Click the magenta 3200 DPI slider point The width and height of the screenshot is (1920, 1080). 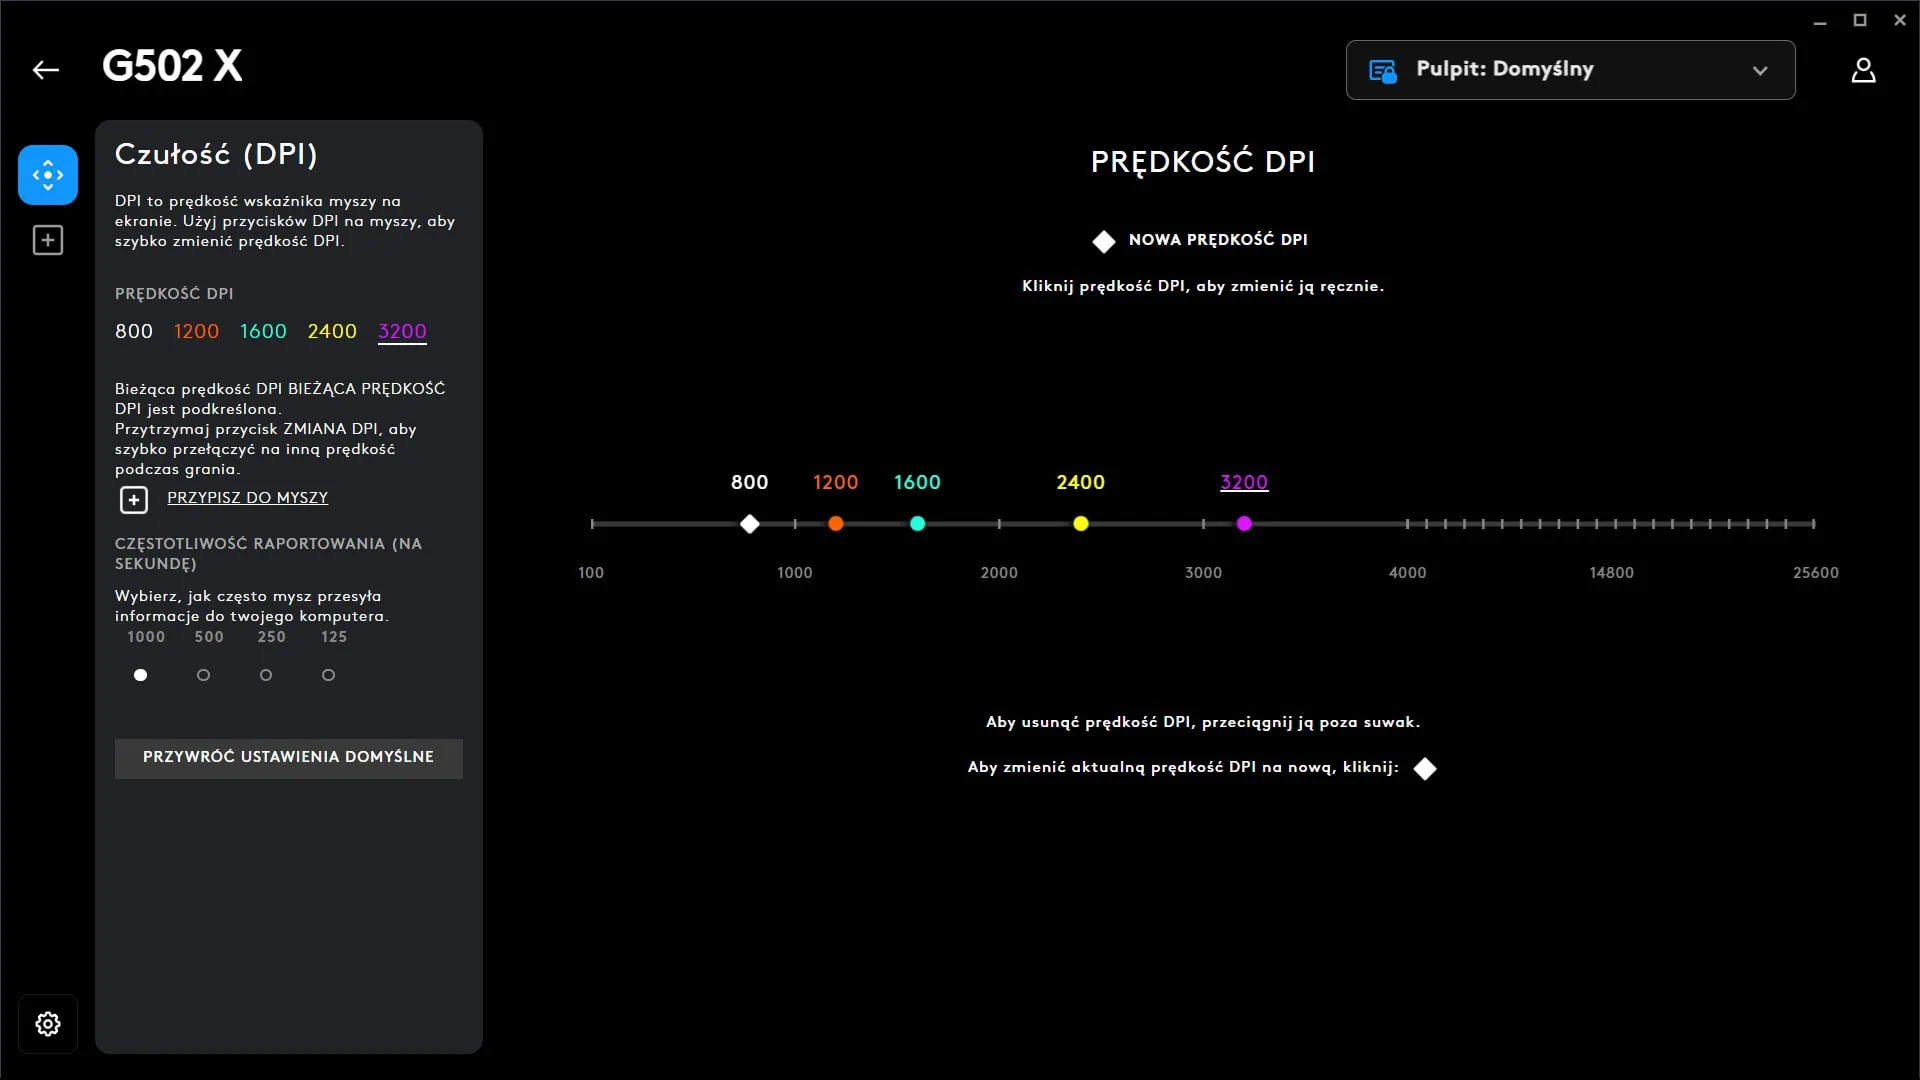coord(1244,524)
